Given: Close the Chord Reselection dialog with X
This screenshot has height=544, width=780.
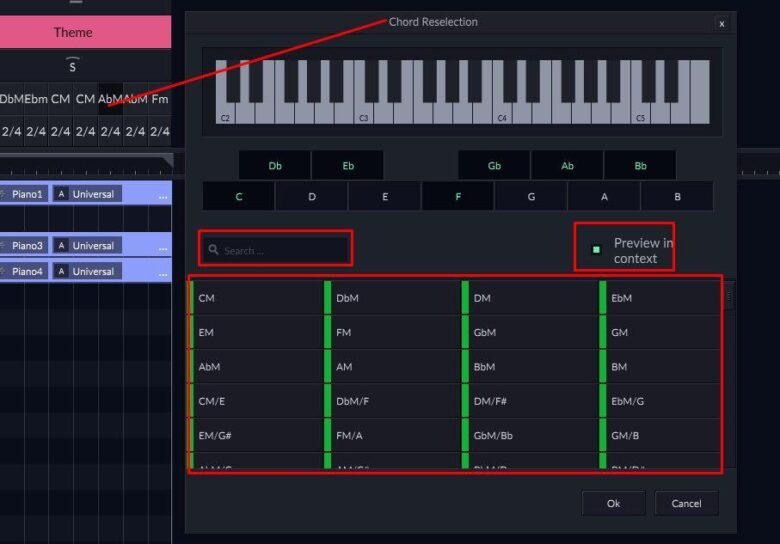Looking at the screenshot, I should [x=721, y=23].
